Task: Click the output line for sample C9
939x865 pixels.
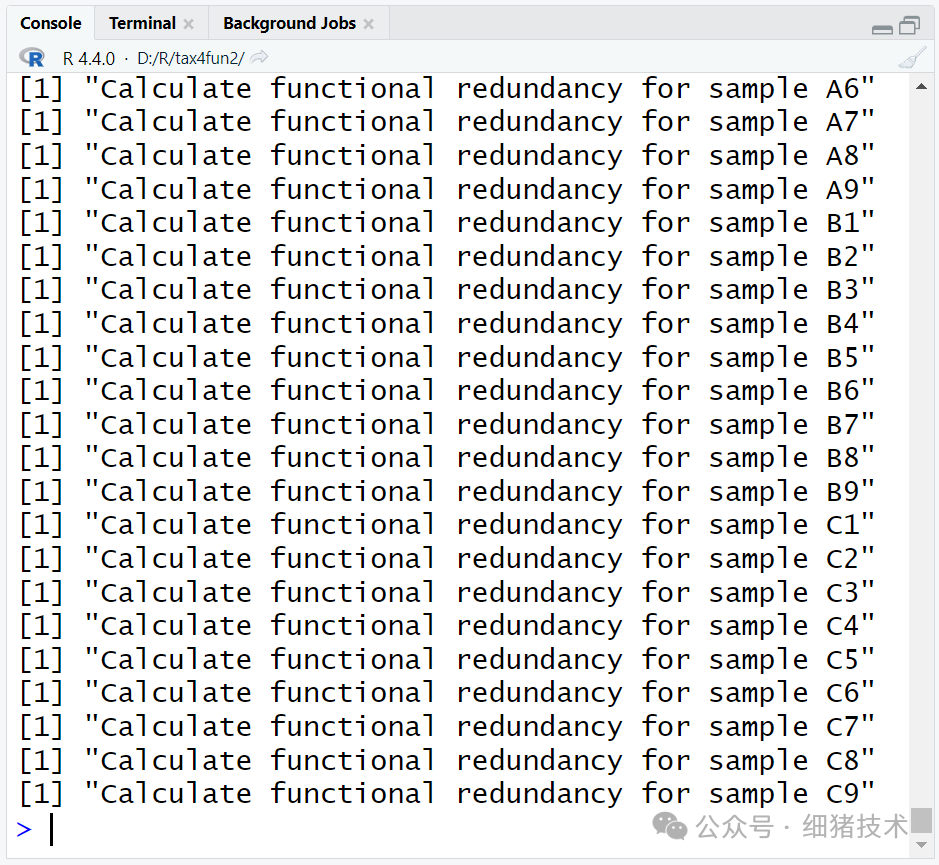Action: click(x=447, y=794)
